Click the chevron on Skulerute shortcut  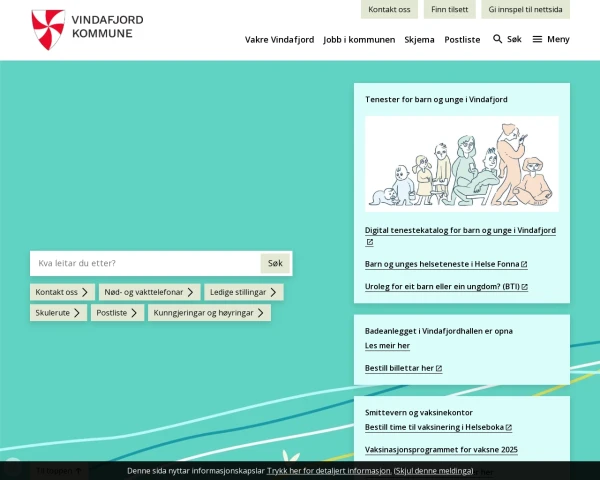[77, 313]
